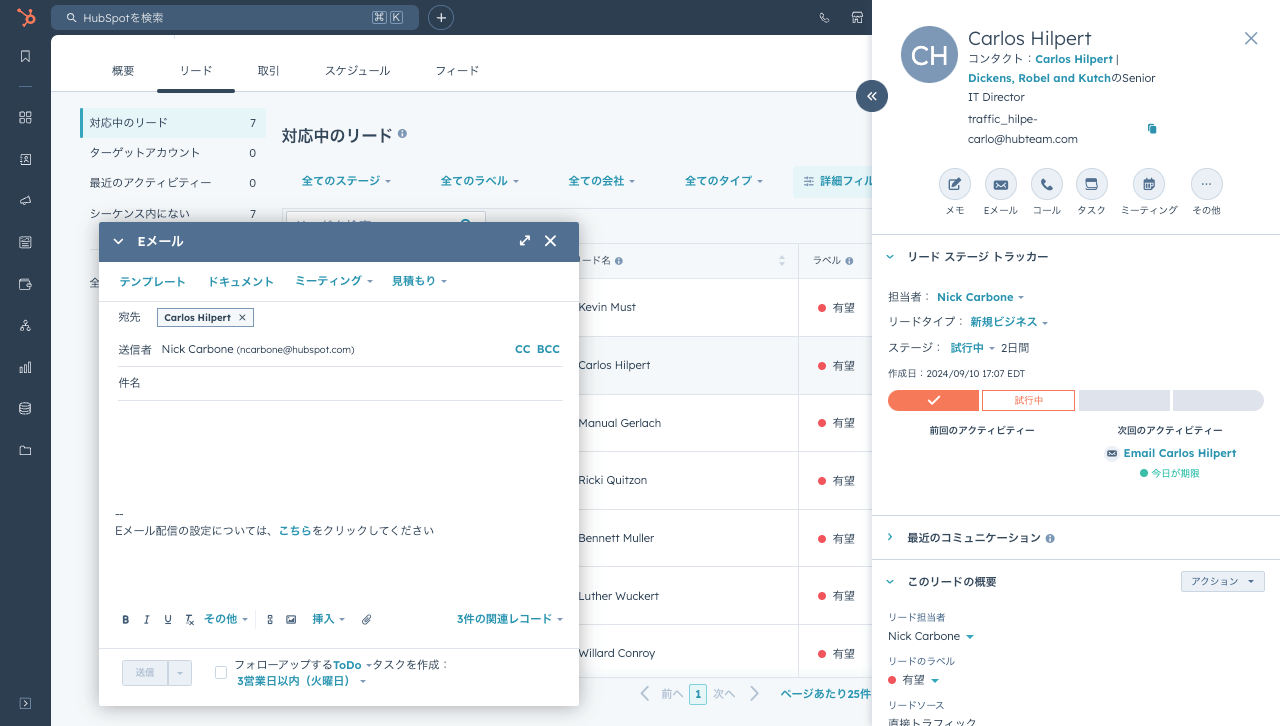Open ミーティング dropdown in email composer

(x=334, y=282)
